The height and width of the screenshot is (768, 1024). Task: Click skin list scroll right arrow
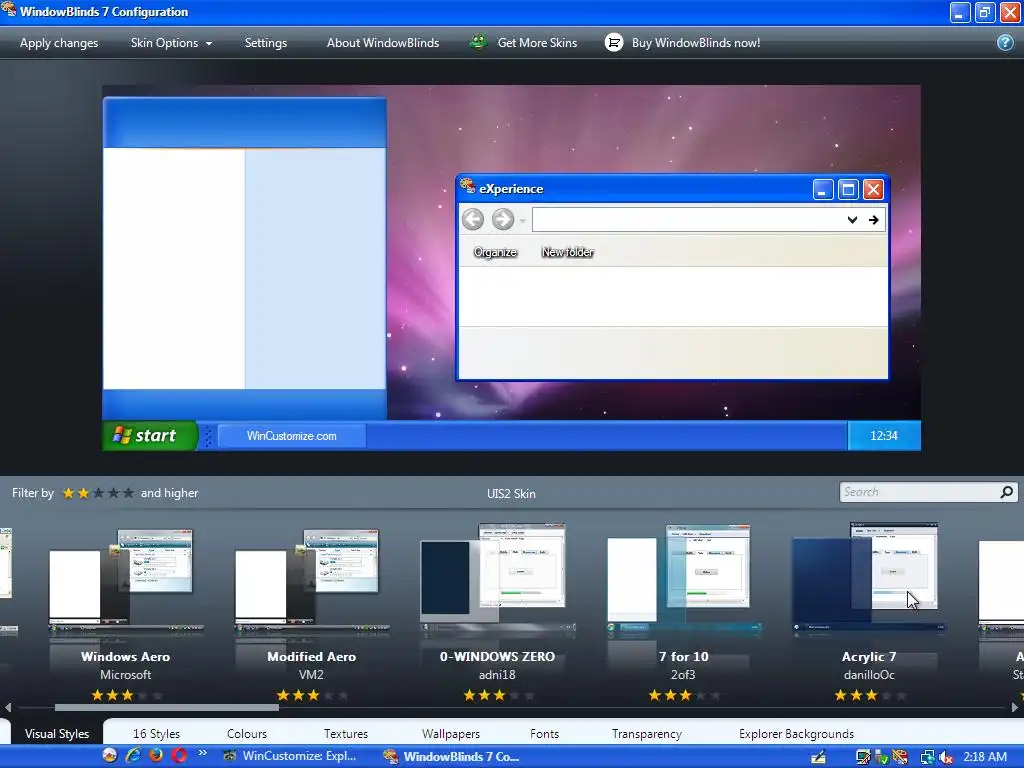(1014, 707)
